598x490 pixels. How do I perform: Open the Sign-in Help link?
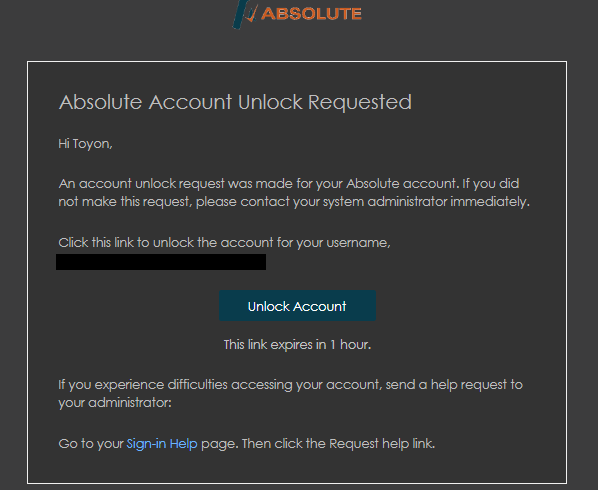(x=162, y=443)
